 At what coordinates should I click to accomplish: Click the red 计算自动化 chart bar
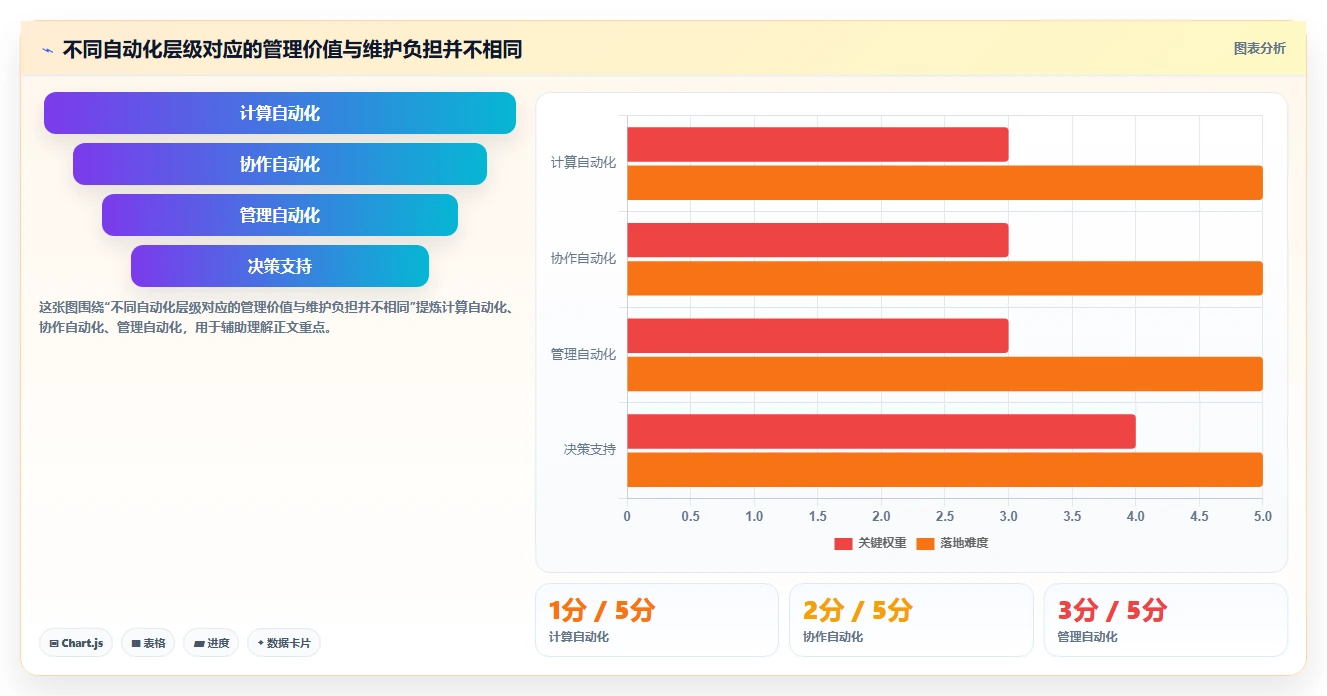click(x=817, y=144)
